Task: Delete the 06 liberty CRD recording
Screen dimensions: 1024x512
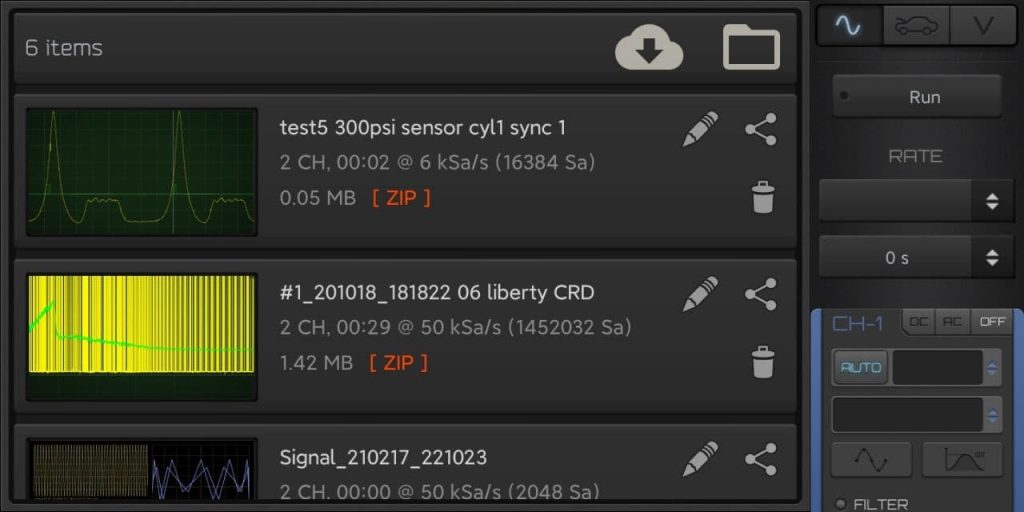Action: click(762, 362)
